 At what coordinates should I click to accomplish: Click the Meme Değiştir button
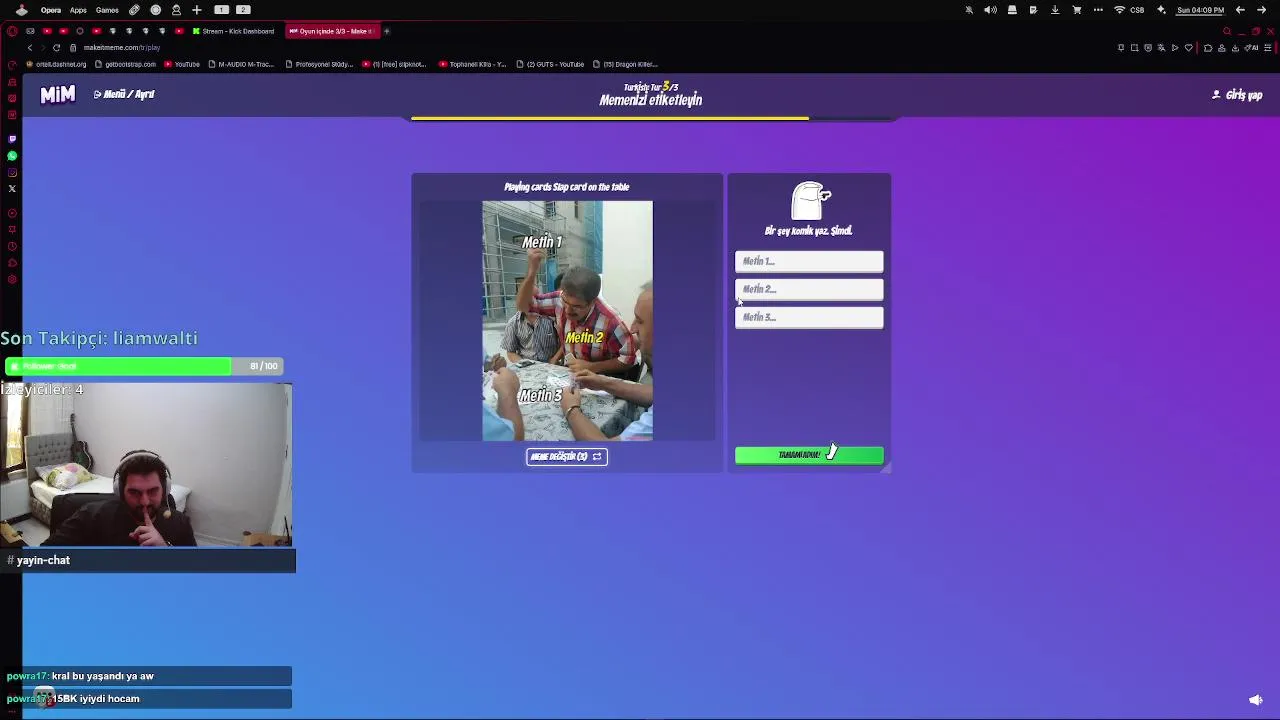pos(567,456)
